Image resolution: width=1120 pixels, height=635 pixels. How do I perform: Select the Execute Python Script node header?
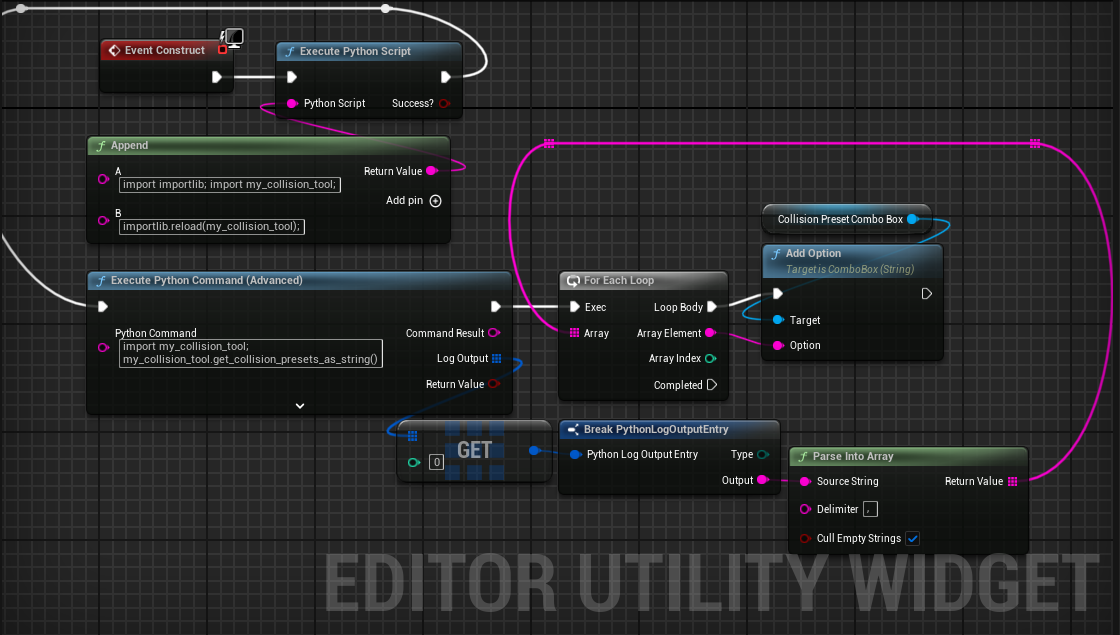(369, 51)
